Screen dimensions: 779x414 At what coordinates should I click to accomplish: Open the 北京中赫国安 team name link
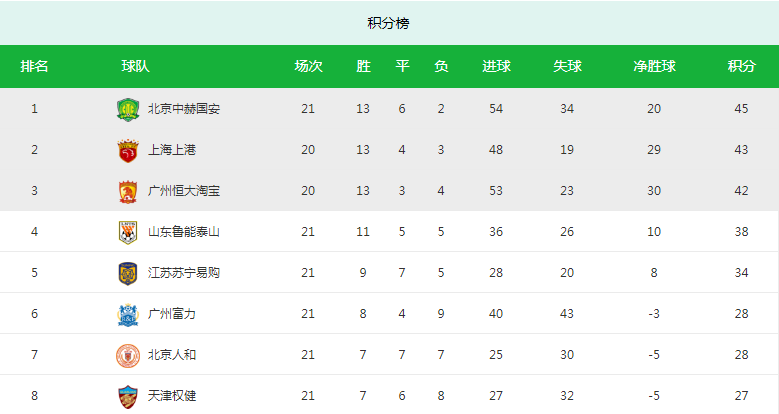(x=184, y=109)
